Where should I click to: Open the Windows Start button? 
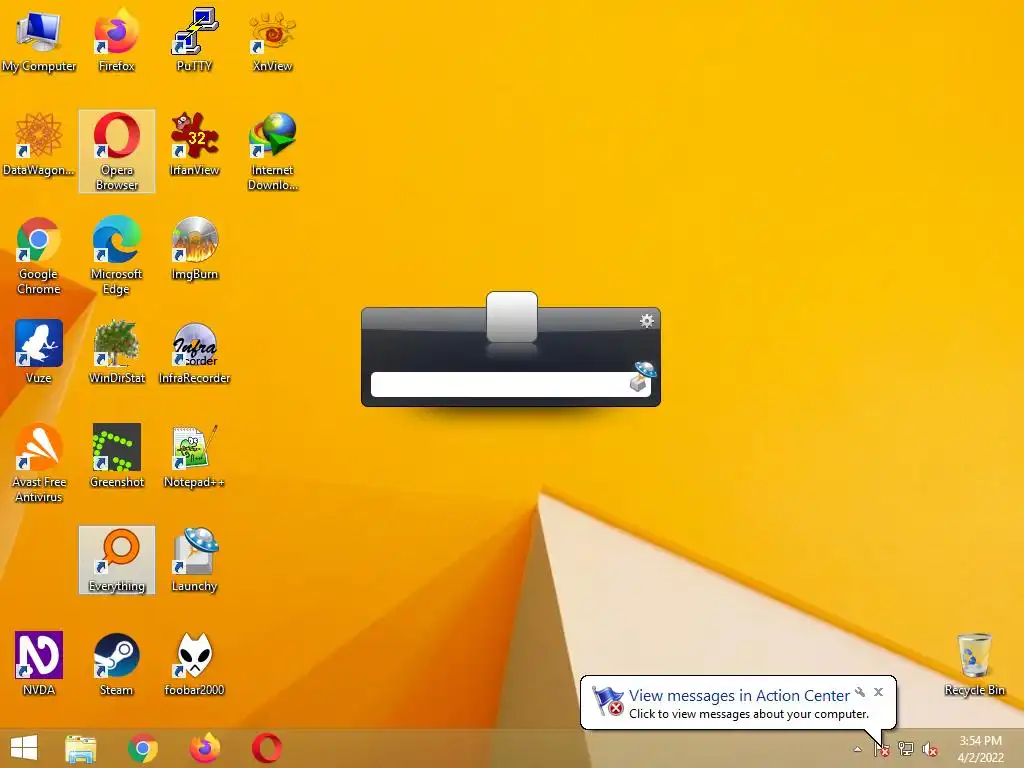click(x=24, y=748)
